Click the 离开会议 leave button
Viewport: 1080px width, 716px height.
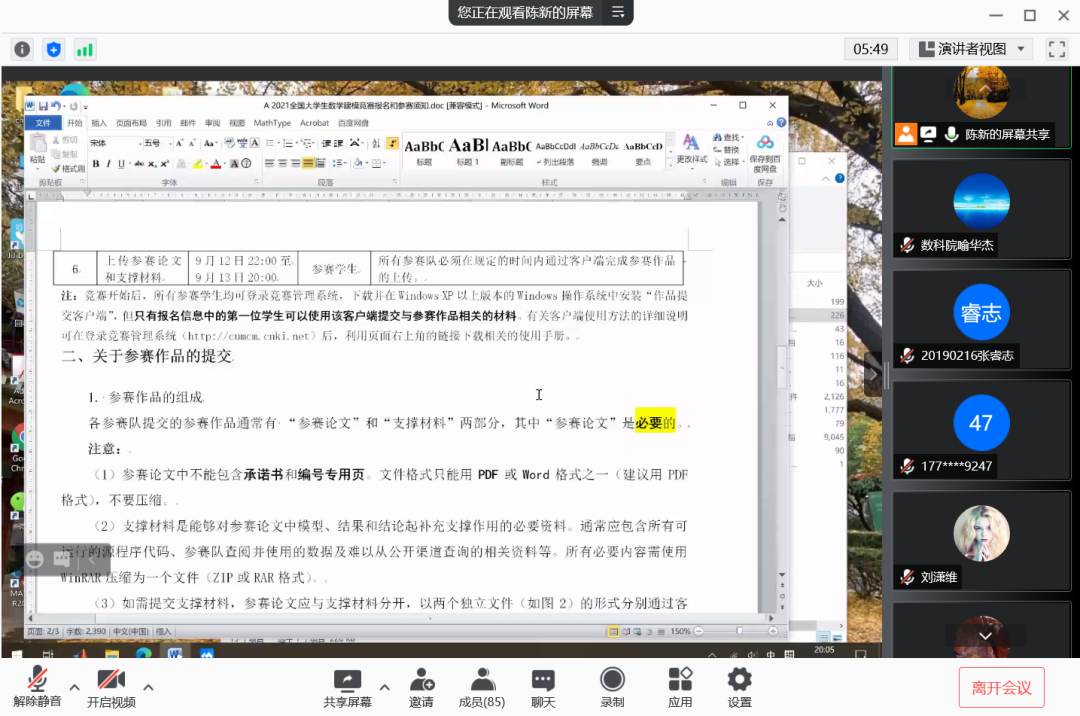click(1001, 688)
